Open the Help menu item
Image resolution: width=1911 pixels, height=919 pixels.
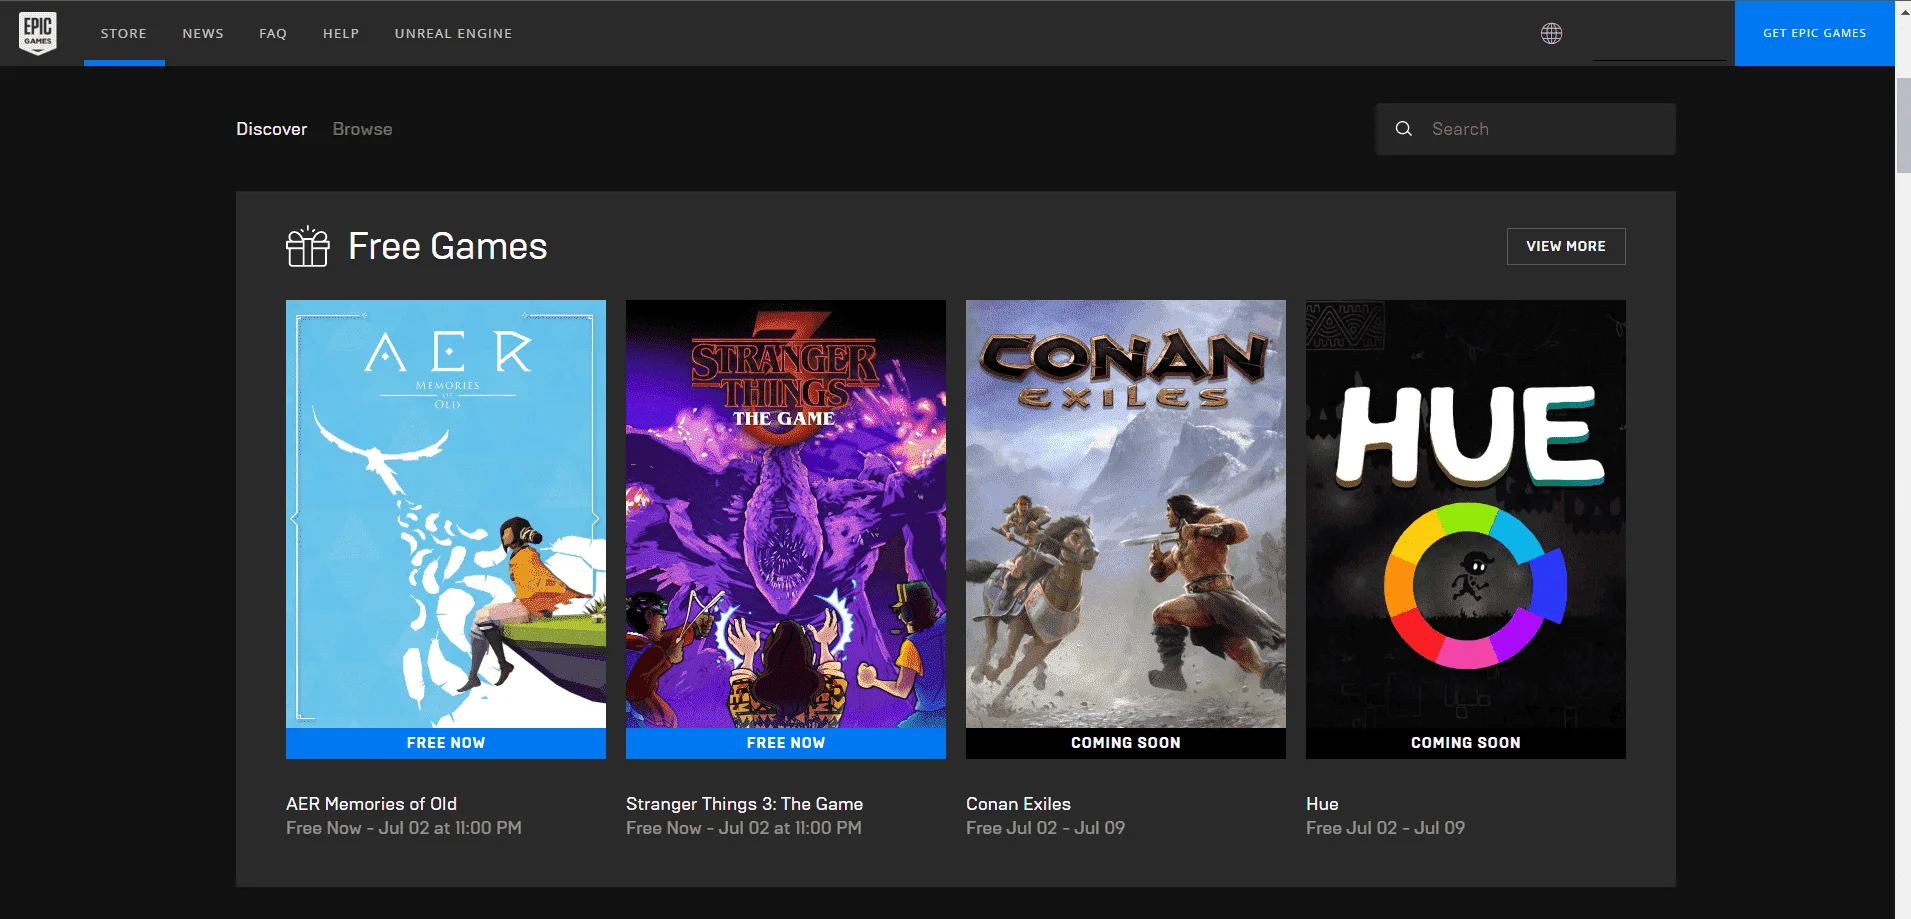pos(341,33)
